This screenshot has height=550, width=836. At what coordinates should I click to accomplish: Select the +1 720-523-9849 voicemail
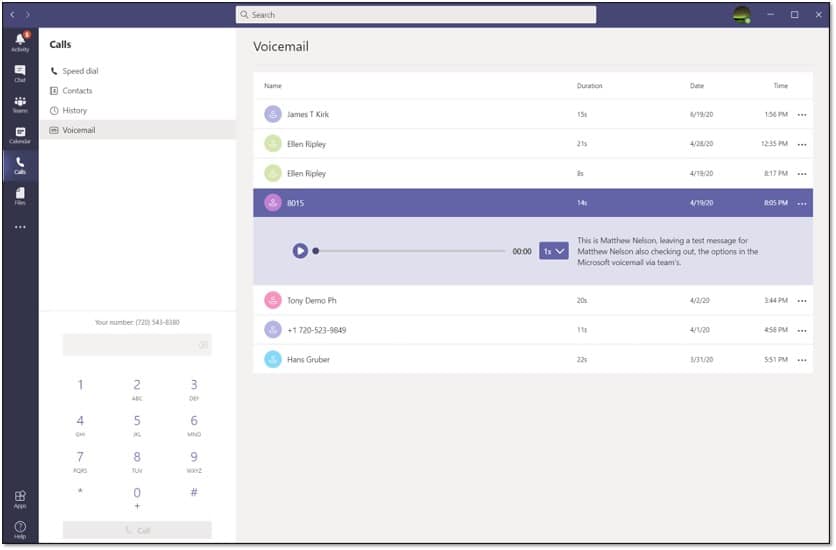tap(533, 330)
